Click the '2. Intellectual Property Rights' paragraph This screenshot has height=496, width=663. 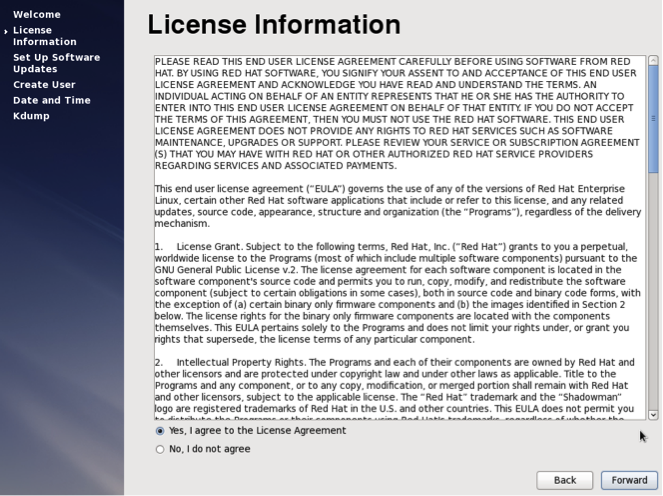(395, 391)
